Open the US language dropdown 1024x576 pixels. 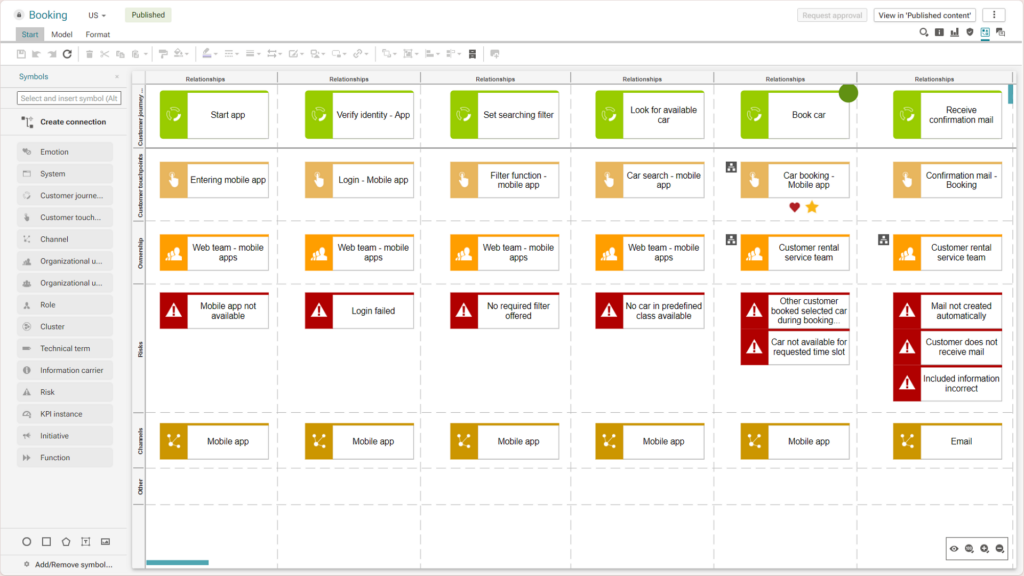97,16
